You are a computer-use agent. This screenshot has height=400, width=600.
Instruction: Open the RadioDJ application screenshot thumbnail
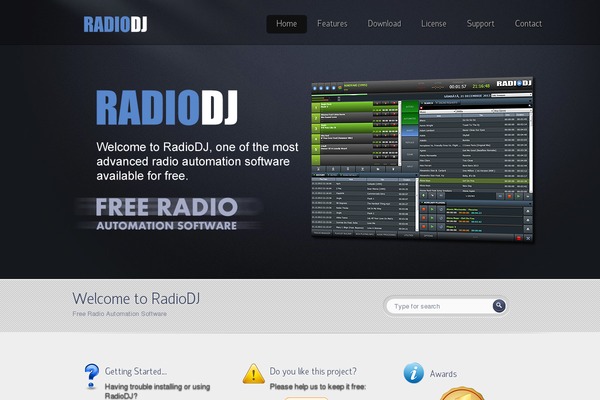(x=422, y=159)
